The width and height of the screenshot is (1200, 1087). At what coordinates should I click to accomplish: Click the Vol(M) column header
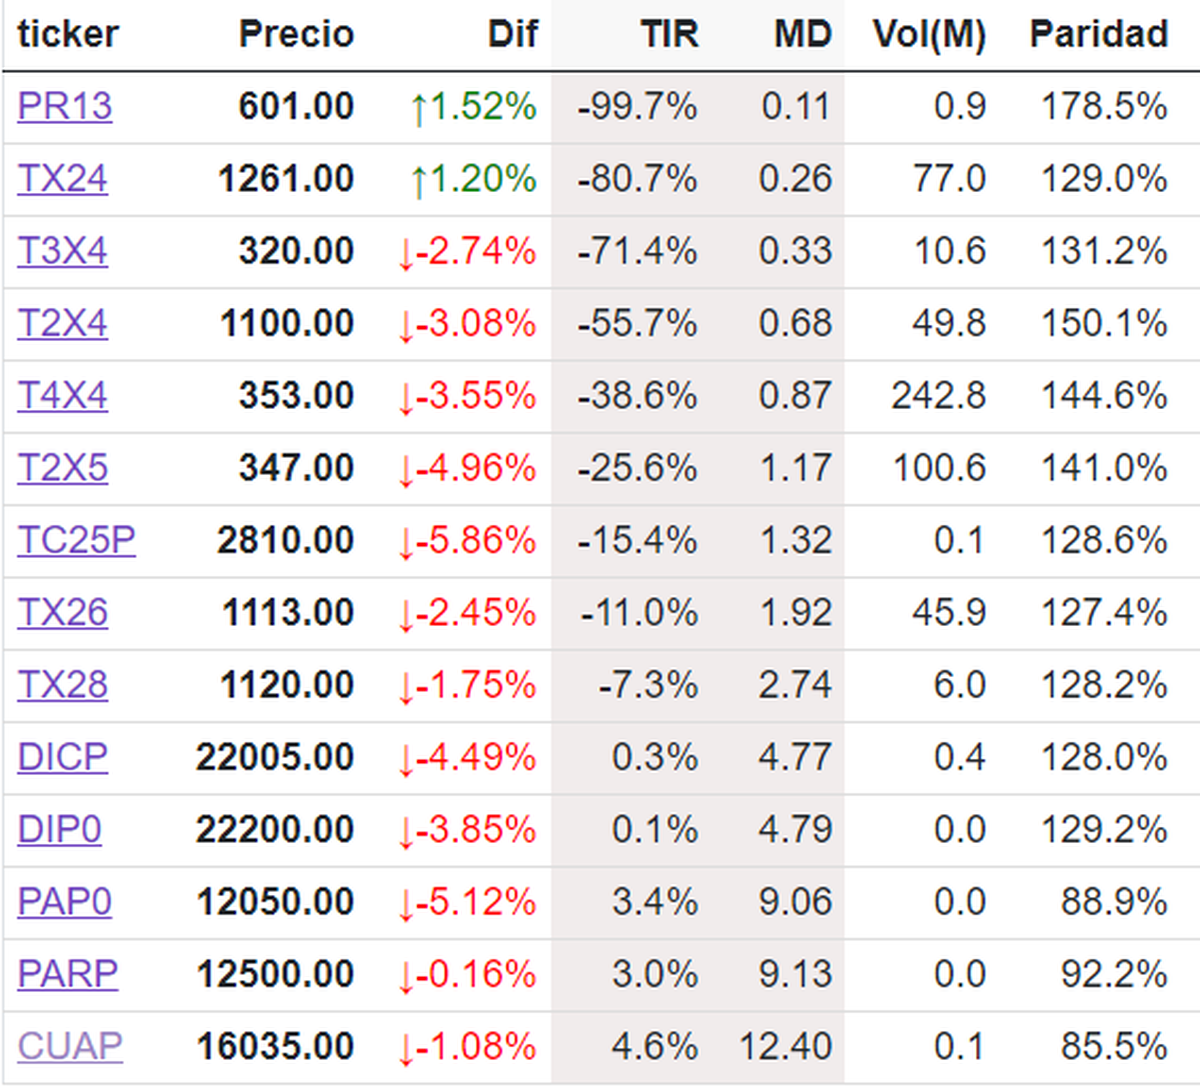tap(929, 35)
